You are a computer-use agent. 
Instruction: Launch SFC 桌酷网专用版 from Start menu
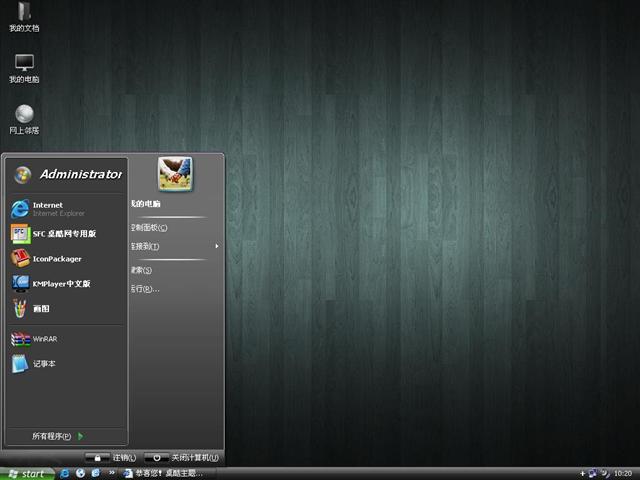62,233
